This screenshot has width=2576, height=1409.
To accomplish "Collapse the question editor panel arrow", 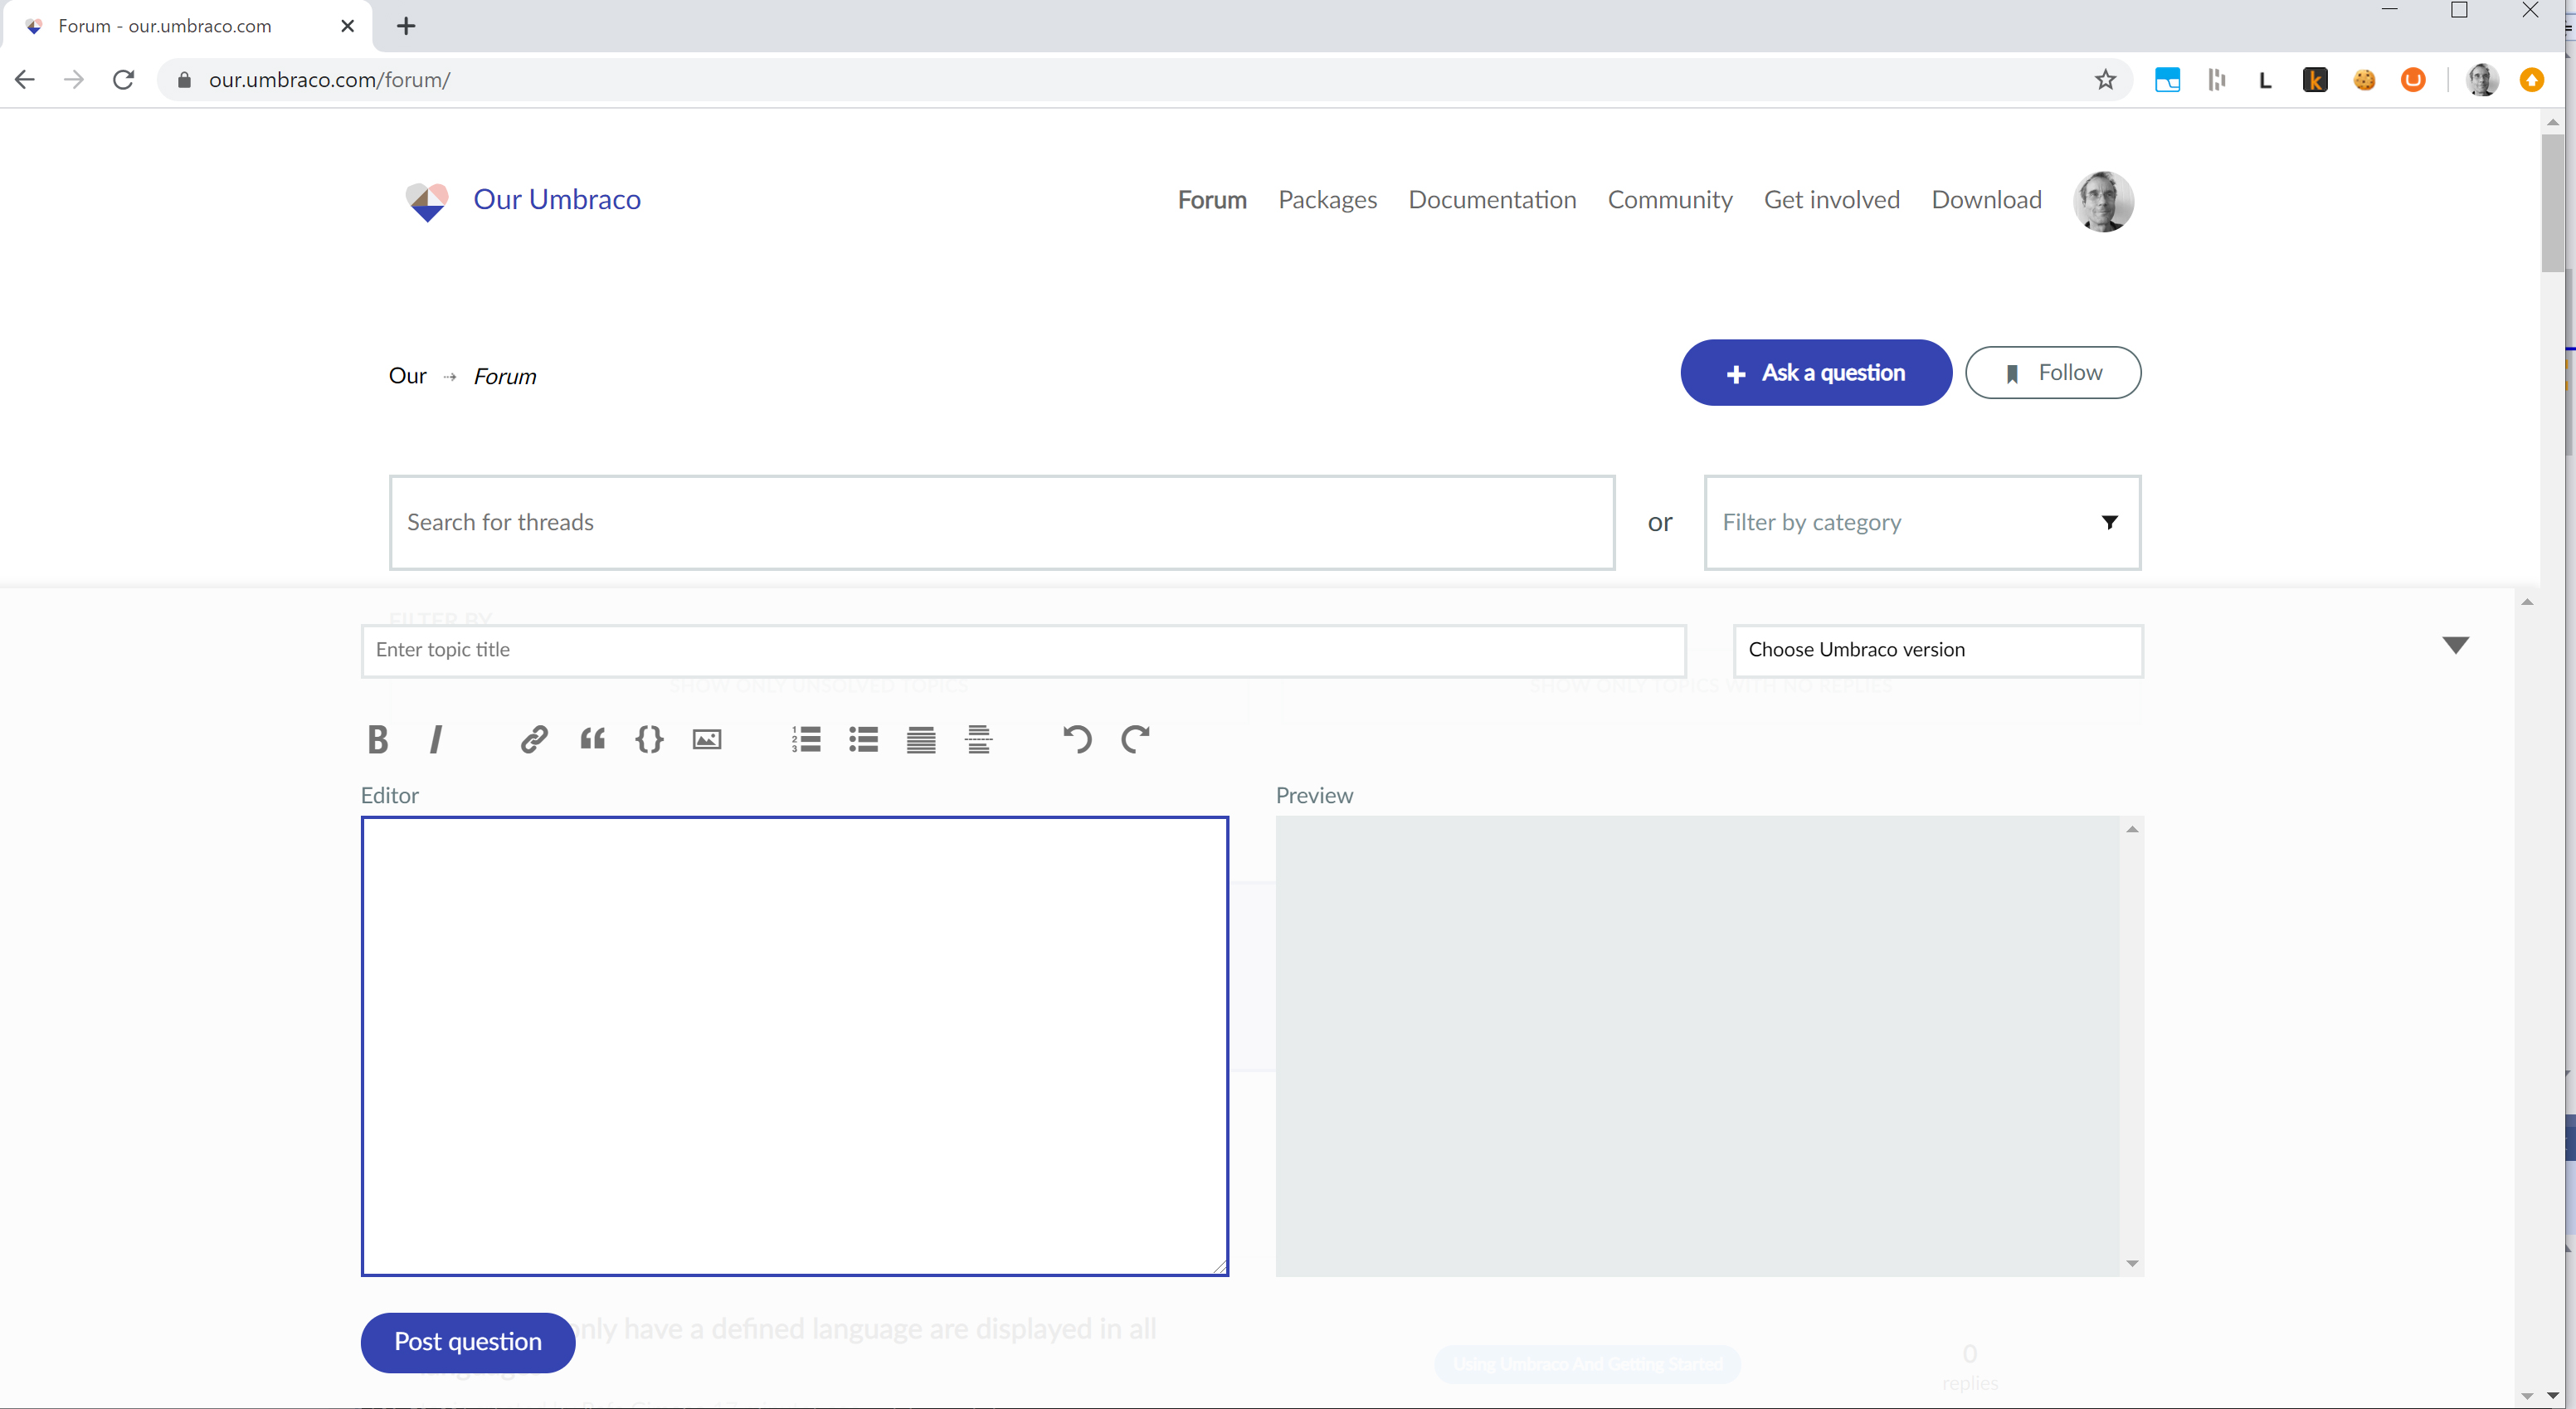I will pyautogui.click(x=2455, y=645).
